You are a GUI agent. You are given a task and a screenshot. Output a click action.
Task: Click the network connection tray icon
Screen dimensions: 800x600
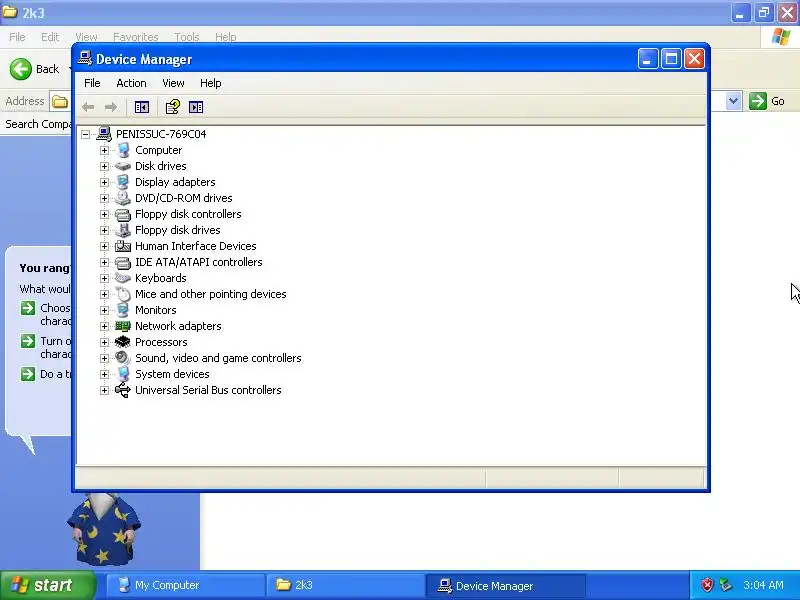pos(726,585)
